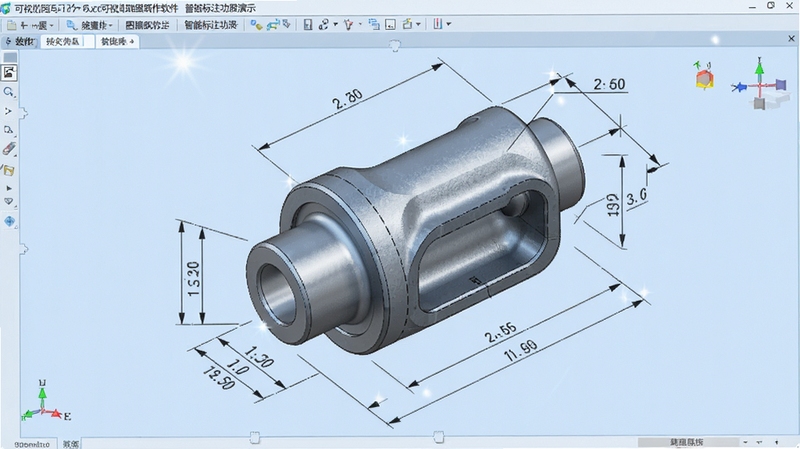Click blue cube on right of orientation triad

coord(781,85)
